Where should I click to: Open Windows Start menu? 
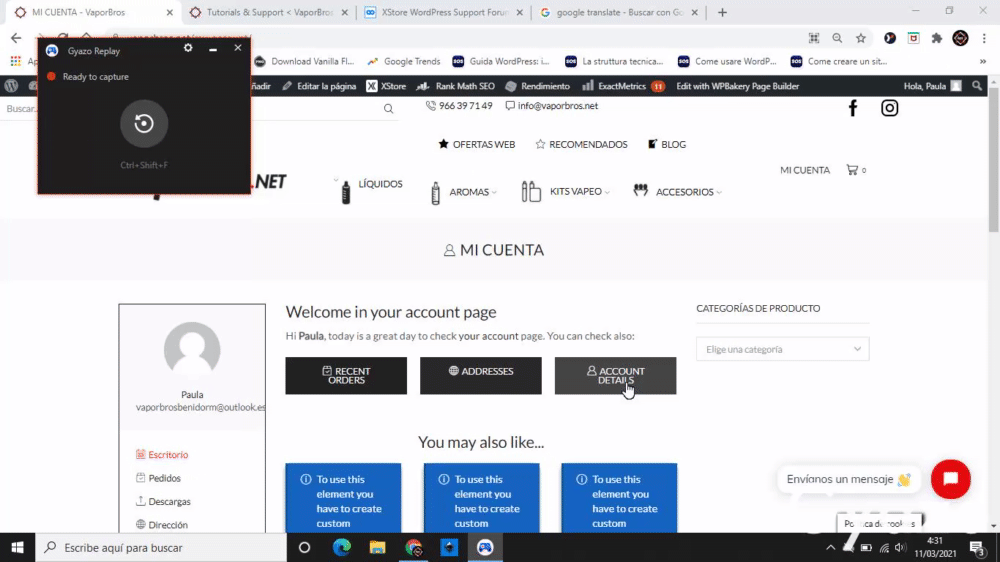tap(17, 547)
